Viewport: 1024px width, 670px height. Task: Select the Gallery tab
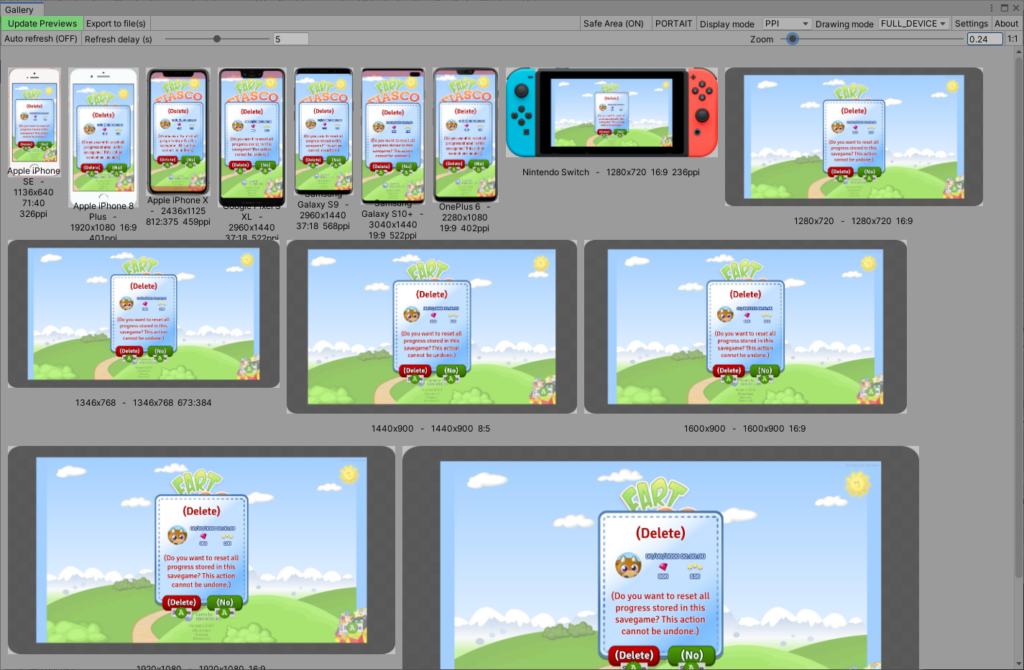(x=20, y=9)
